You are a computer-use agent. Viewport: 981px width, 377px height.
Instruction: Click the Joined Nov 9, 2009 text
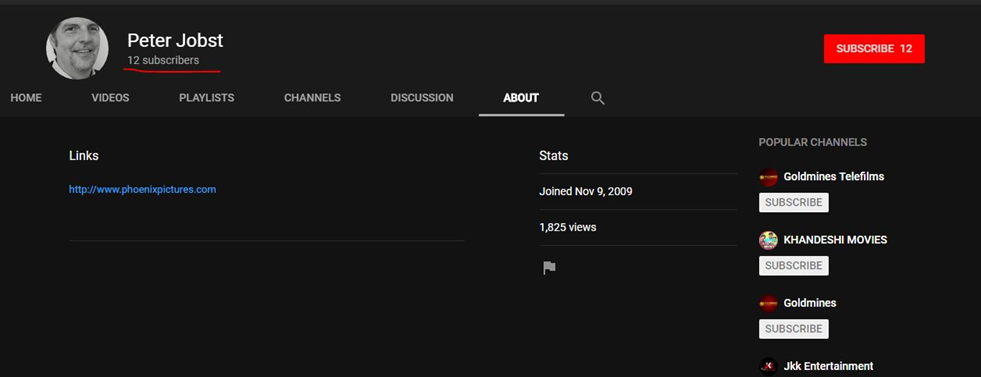[x=586, y=191]
